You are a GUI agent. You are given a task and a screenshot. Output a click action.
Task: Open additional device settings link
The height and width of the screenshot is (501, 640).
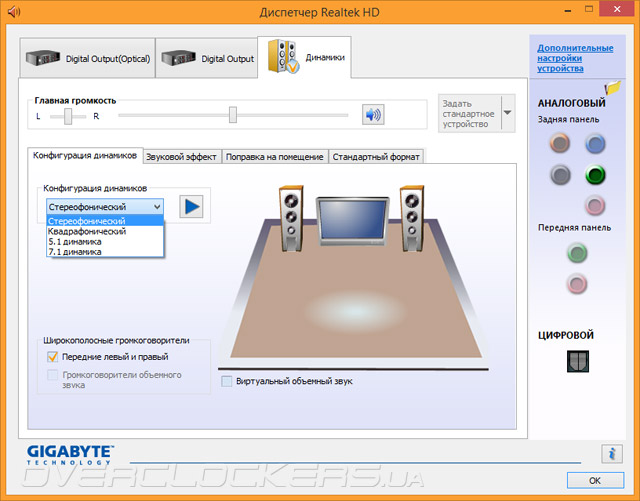click(575, 58)
